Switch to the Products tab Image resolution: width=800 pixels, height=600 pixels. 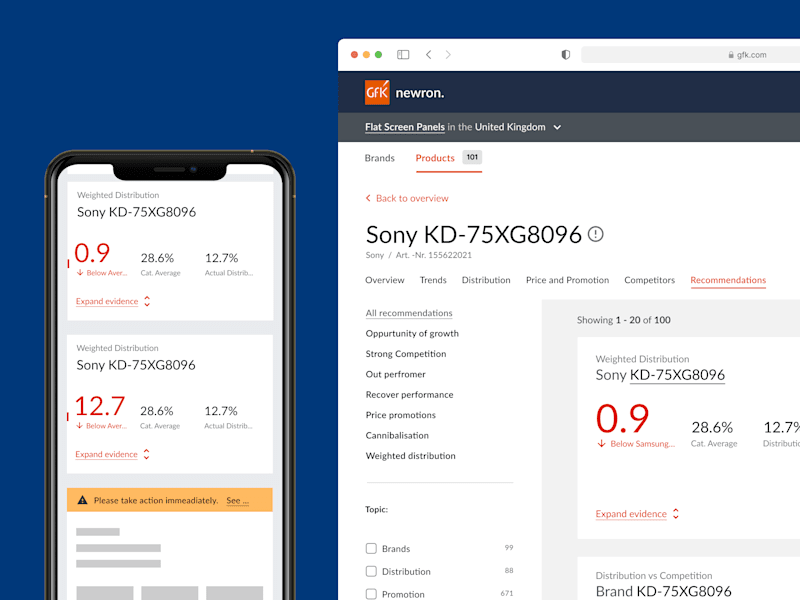coord(435,158)
